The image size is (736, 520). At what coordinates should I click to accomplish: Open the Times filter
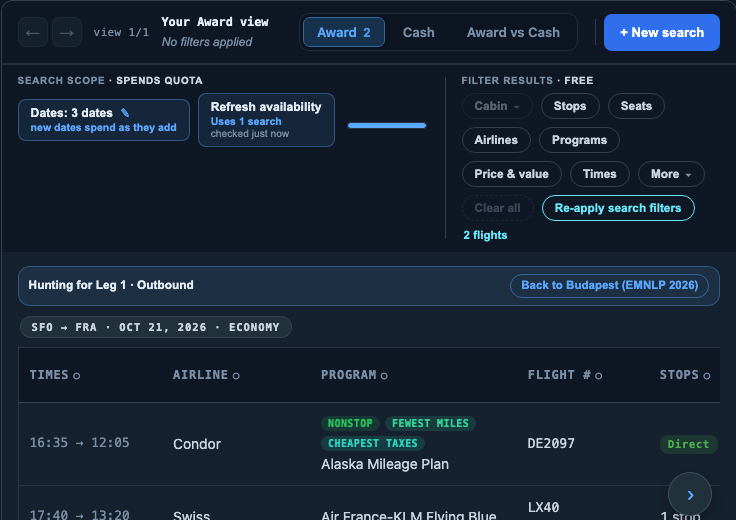pos(599,174)
